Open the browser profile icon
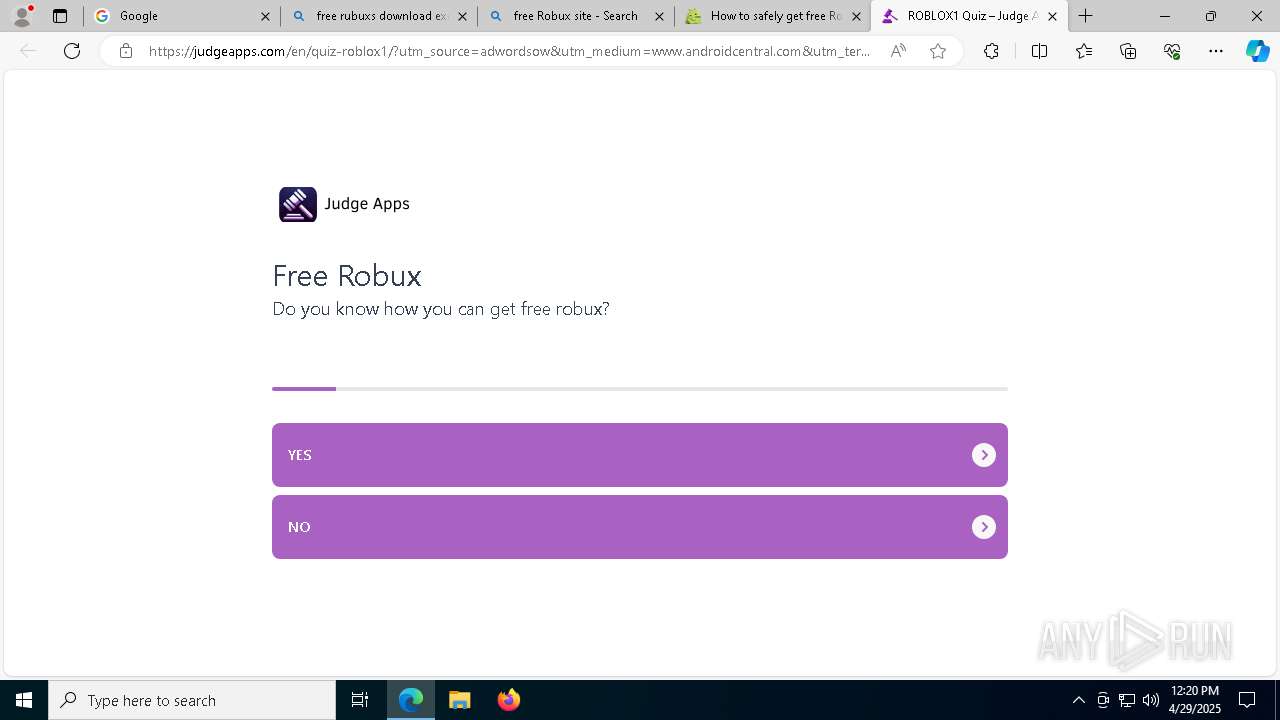 [22, 15]
